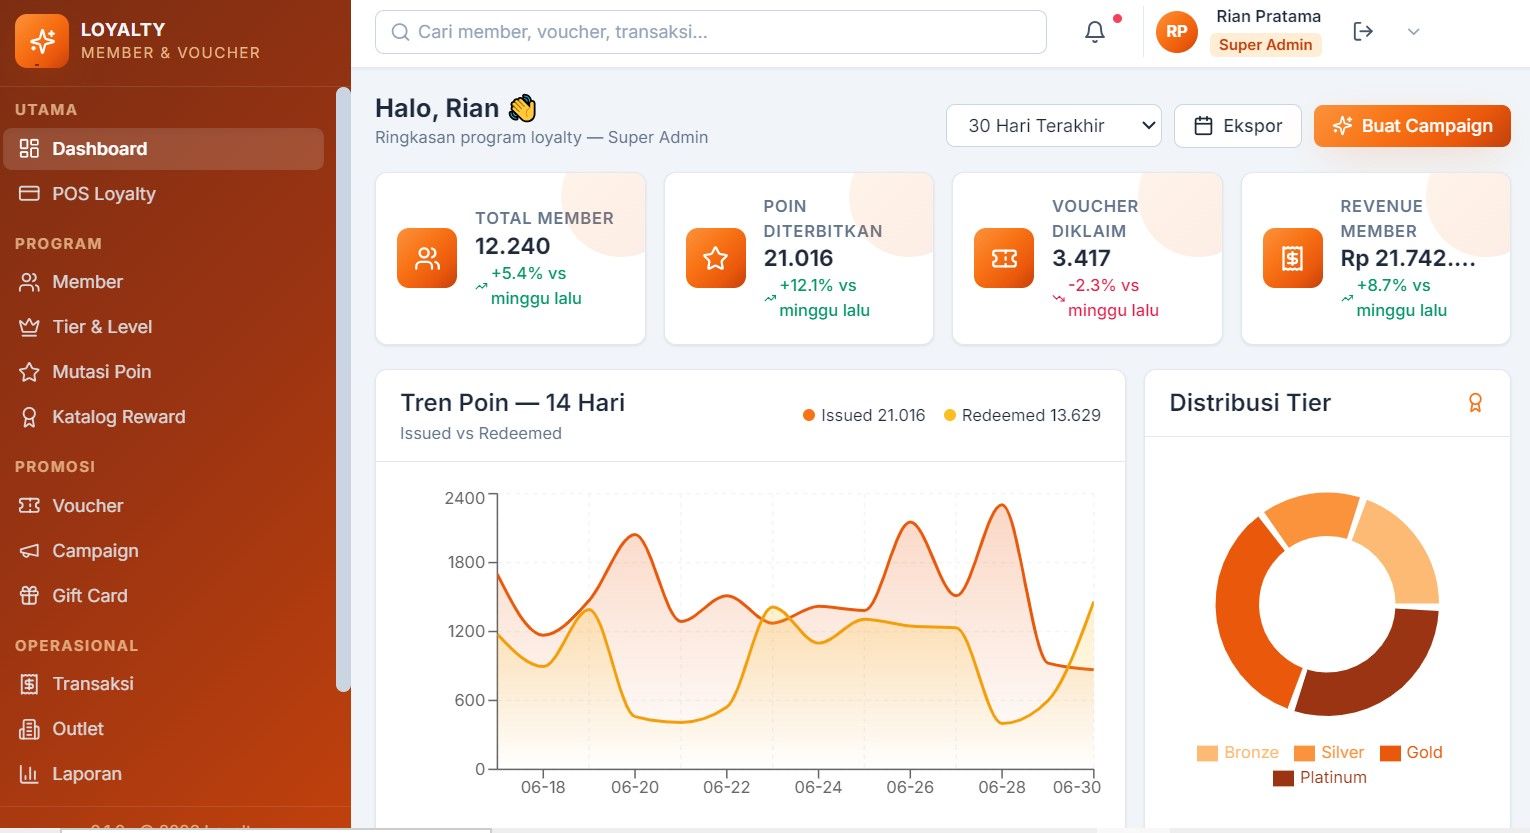
Task: Toggle the Redeemed 13.629 chart legend
Action: (1022, 415)
